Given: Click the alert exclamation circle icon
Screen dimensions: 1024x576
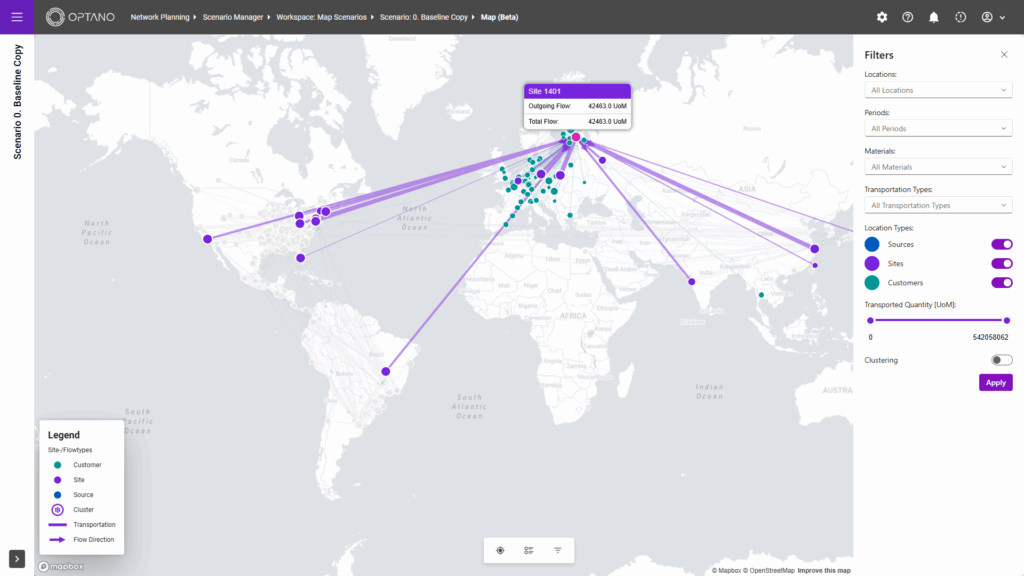Looking at the screenshot, I should tap(961, 17).
